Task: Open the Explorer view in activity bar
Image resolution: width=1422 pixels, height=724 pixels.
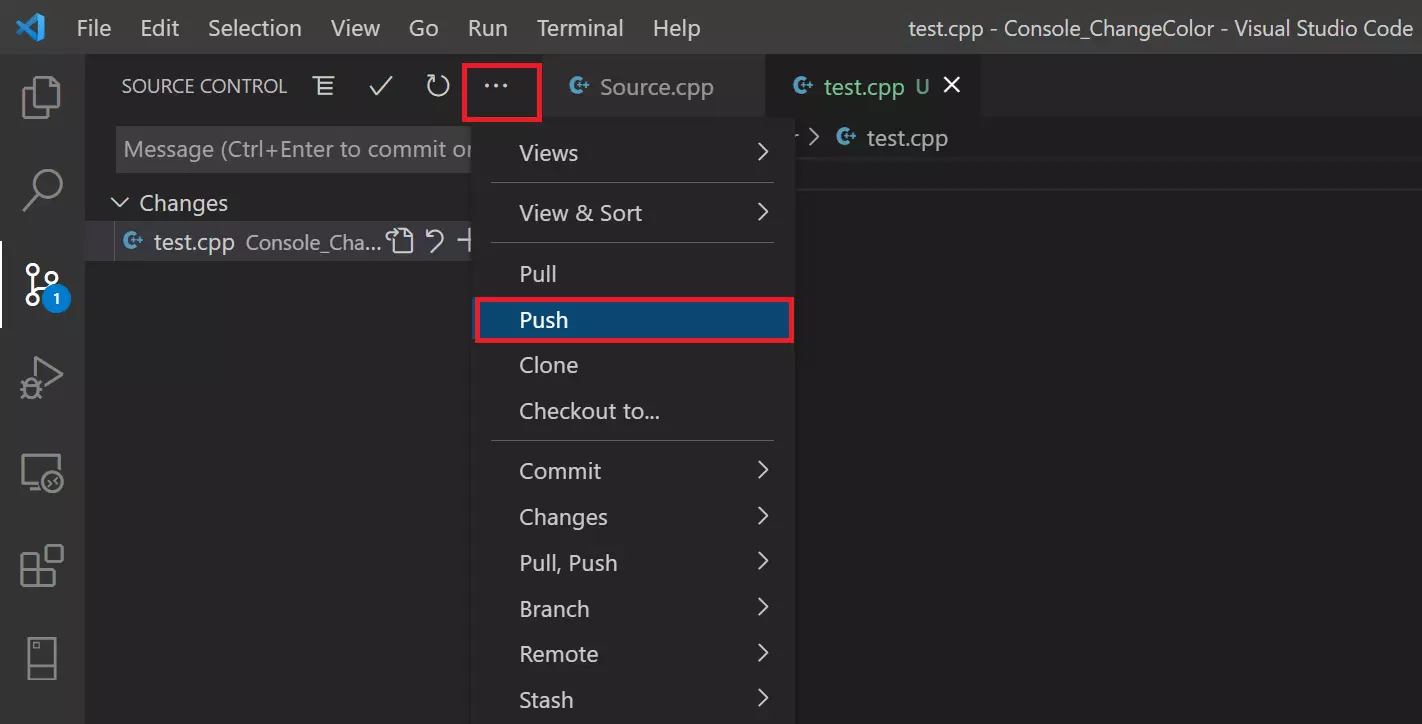Action: [x=42, y=96]
